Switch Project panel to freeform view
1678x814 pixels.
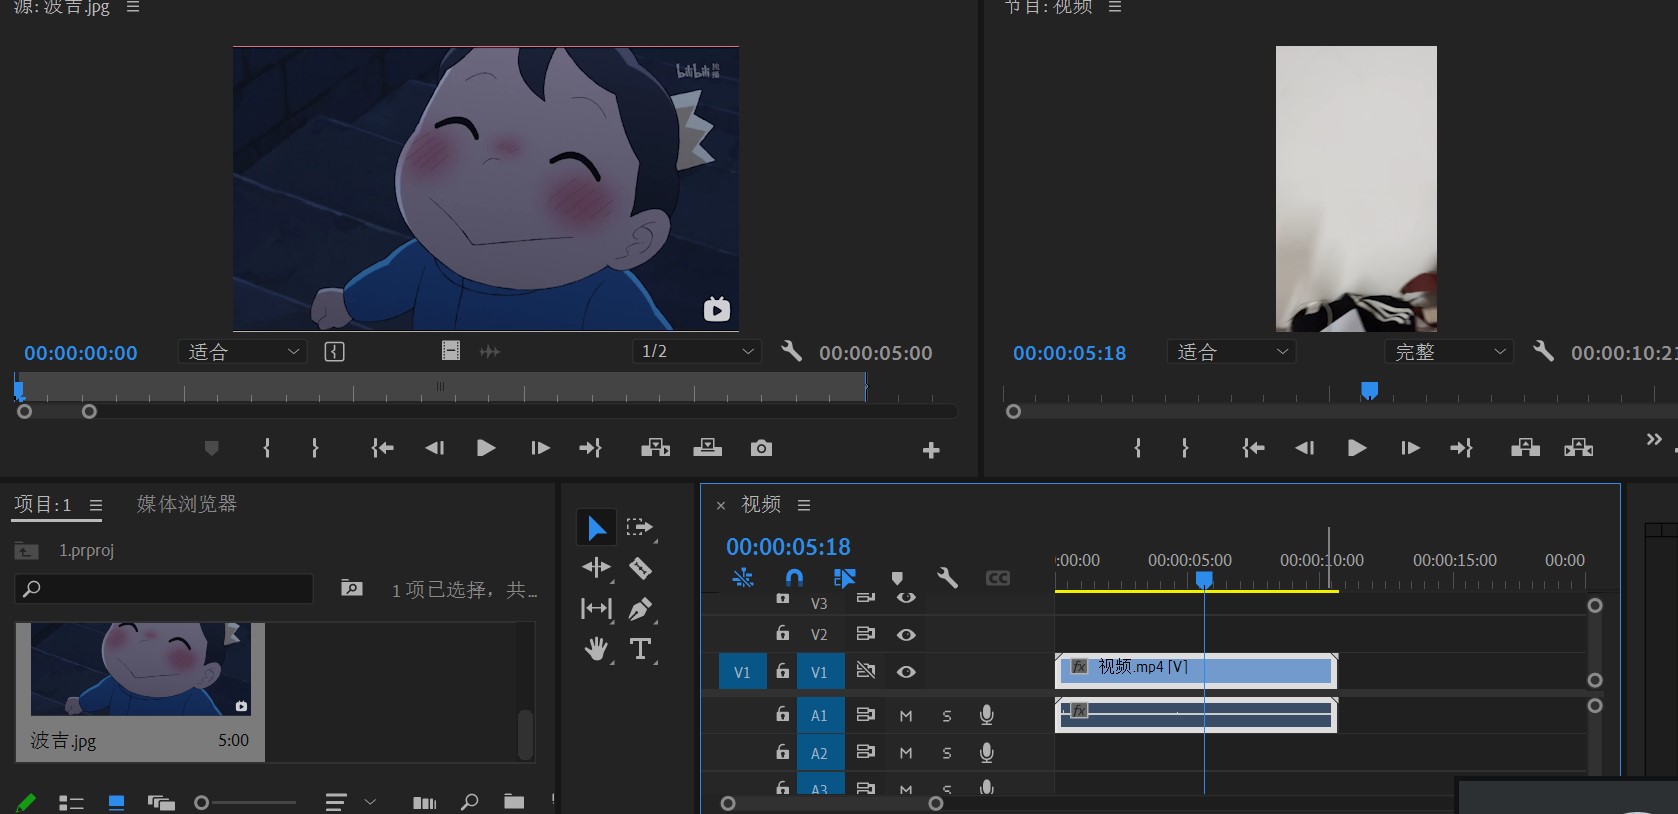point(161,802)
